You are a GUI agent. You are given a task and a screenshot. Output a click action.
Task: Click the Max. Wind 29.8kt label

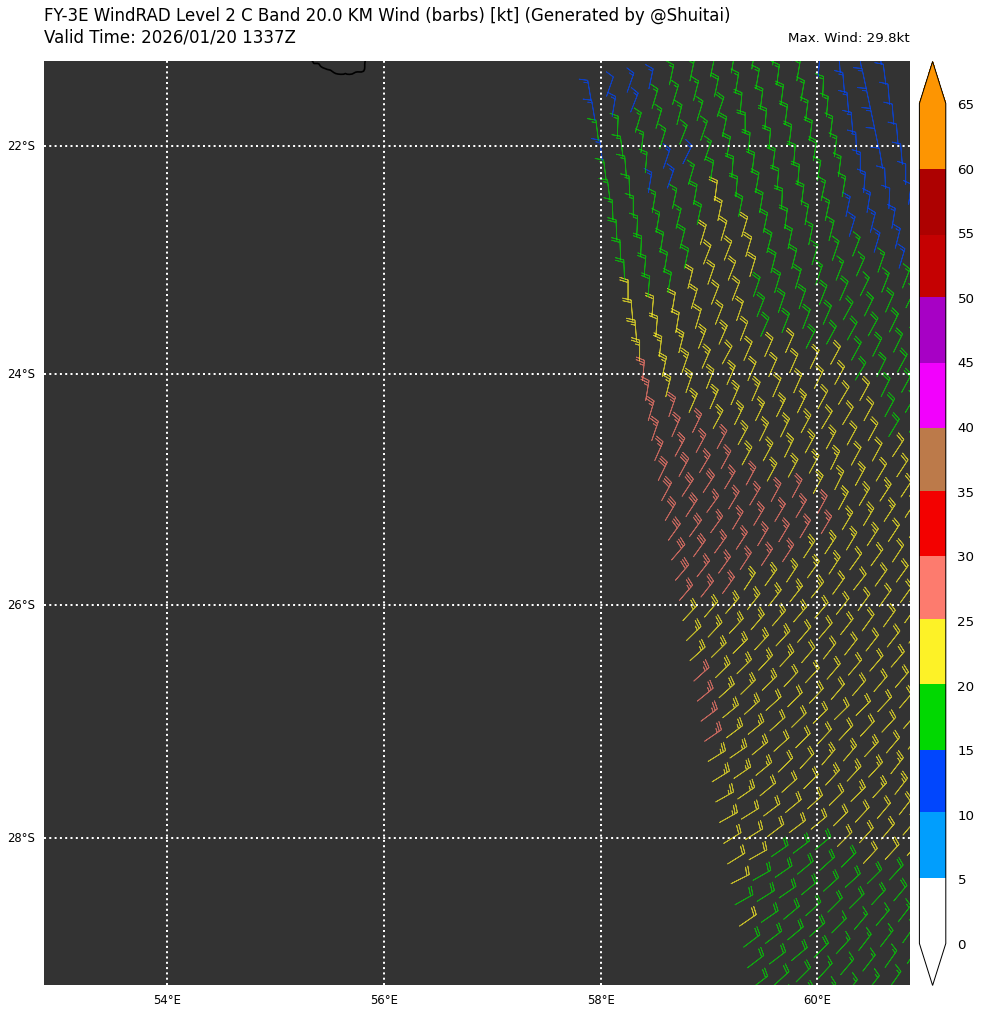[848, 38]
